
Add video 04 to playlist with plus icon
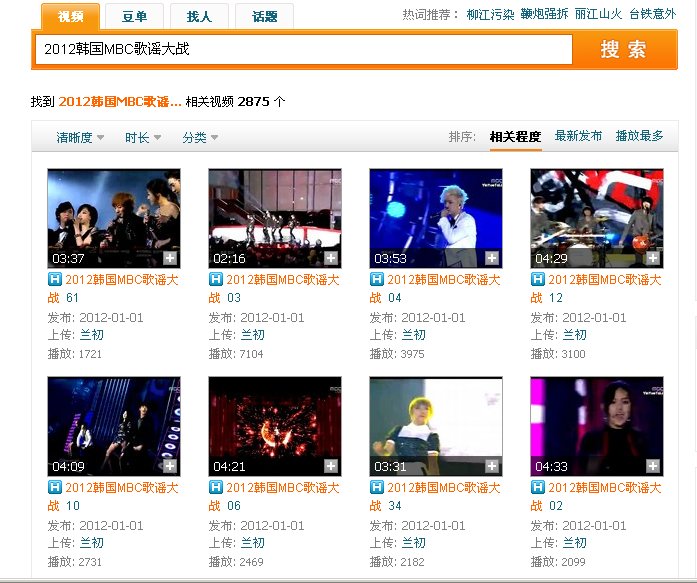(x=492, y=258)
